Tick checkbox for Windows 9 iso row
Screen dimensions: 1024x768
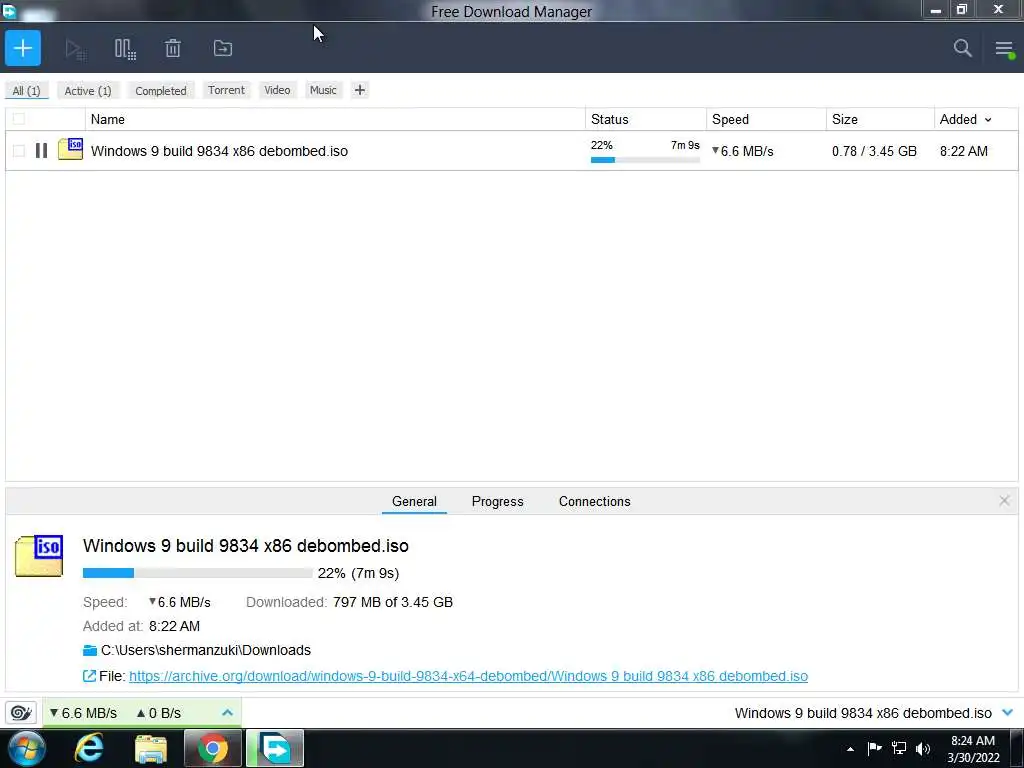pos(19,151)
